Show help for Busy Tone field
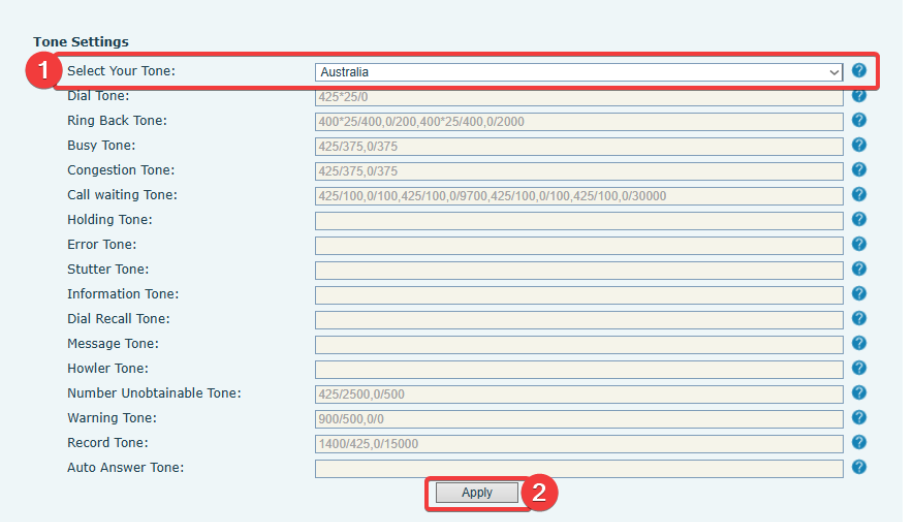The image size is (903, 522). (858, 146)
